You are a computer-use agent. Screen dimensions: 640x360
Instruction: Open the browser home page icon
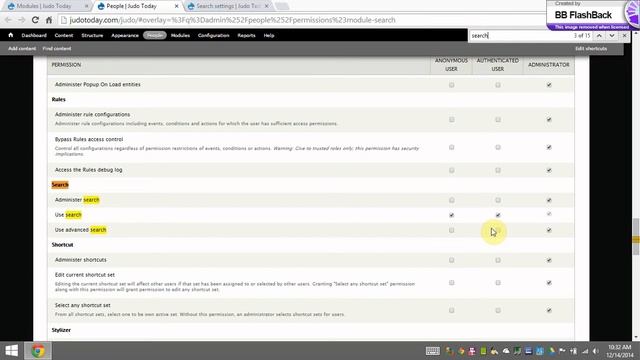(49, 20)
